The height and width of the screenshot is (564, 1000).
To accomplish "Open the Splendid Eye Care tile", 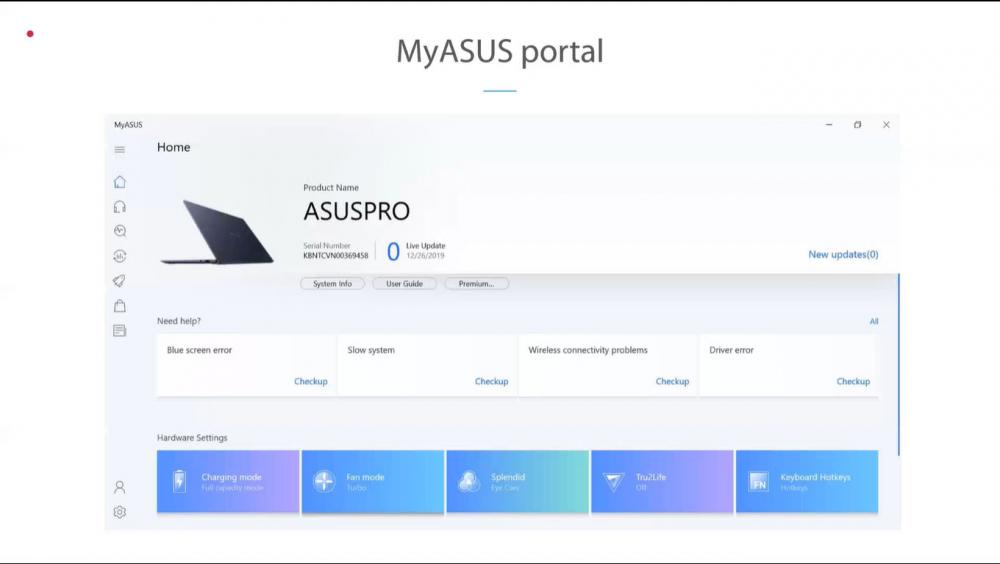I will [x=517, y=482].
